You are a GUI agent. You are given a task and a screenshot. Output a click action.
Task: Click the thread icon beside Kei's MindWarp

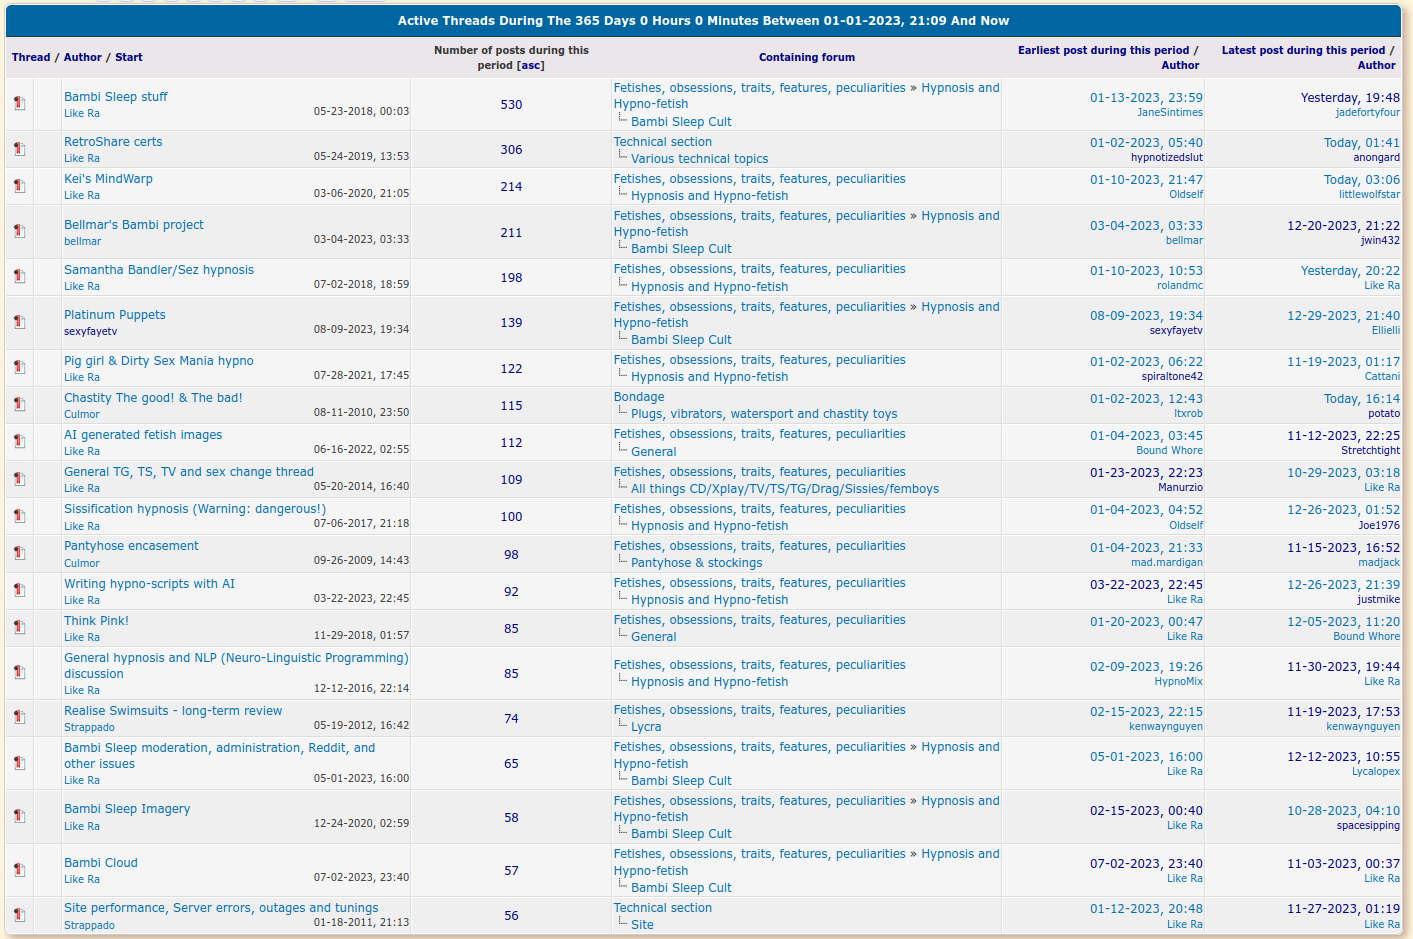click(19, 186)
